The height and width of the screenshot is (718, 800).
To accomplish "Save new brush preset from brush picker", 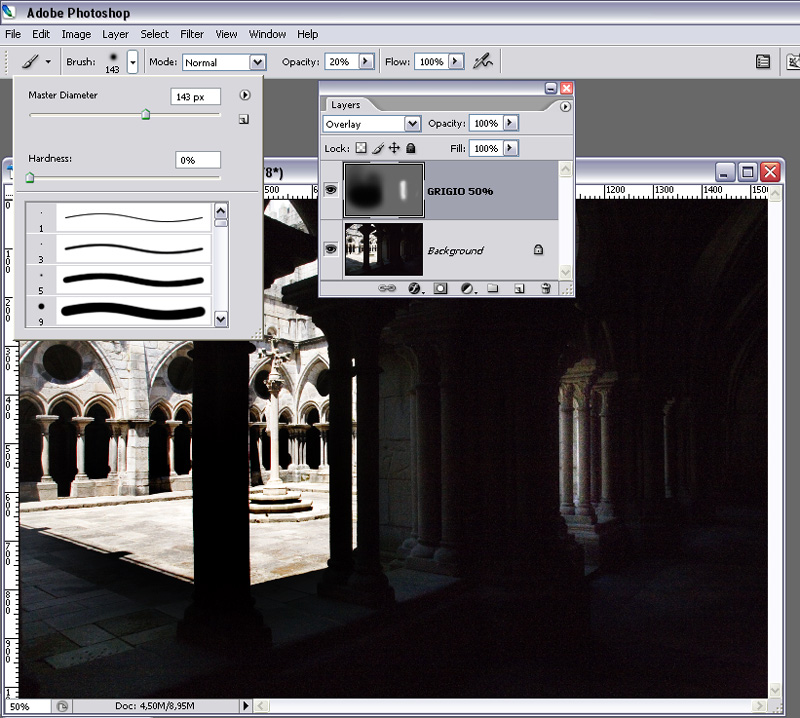I will (x=244, y=121).
